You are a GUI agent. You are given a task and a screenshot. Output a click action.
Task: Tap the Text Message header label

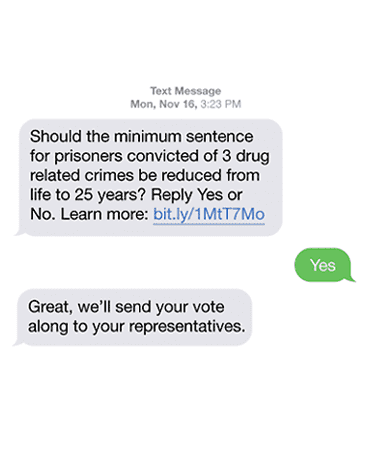pos(186,91)
